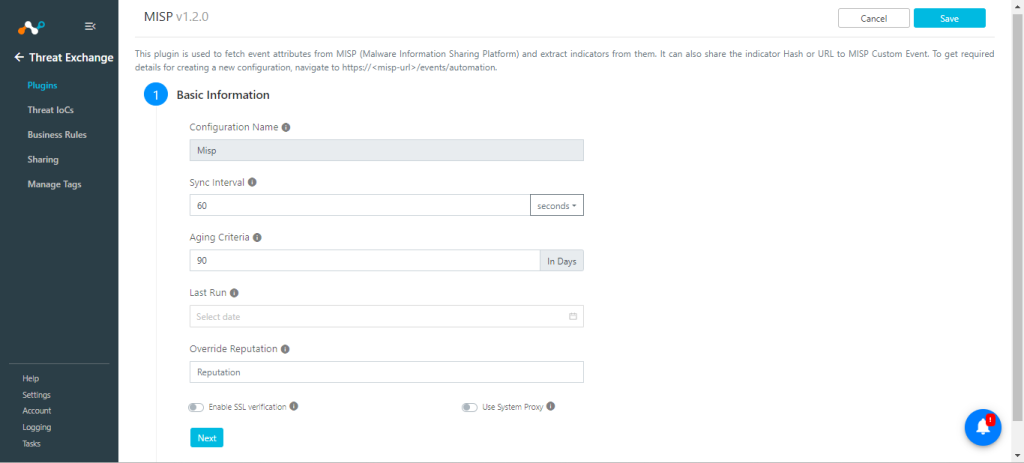This screenshot has width=1024, height=463.
Task: Go to Business Rules in sidebar
Action: pos(57,135)
